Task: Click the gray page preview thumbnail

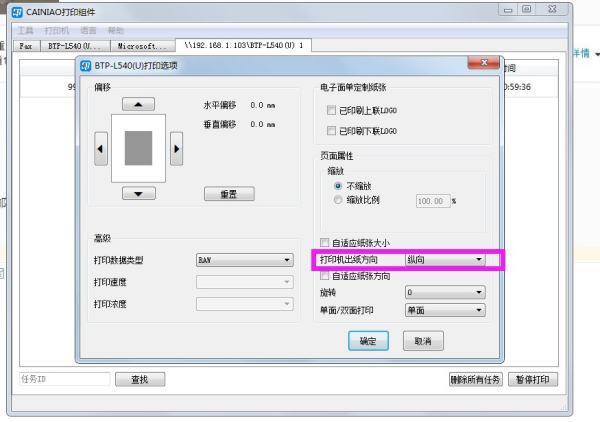Action: (x=138, y=149)
